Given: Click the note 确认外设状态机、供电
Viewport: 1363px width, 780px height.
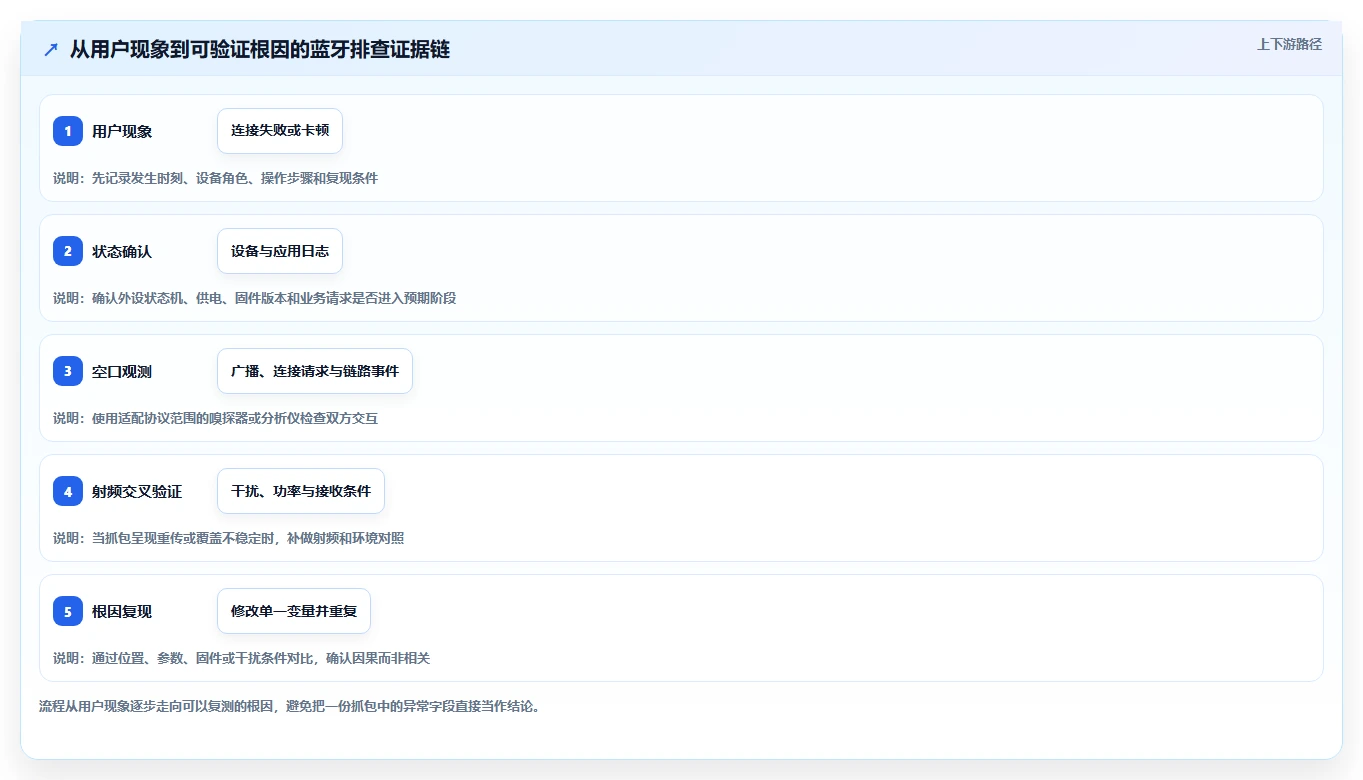Looking at the screenshot, I should (255, 298).
